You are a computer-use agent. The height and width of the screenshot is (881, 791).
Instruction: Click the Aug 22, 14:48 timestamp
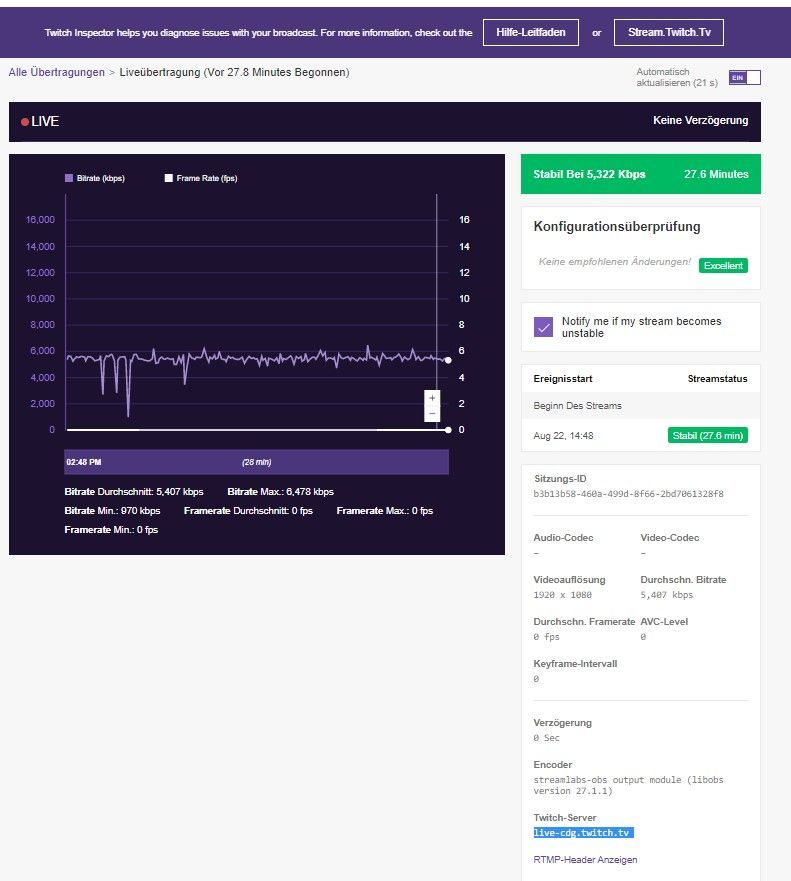coord(563,435)
